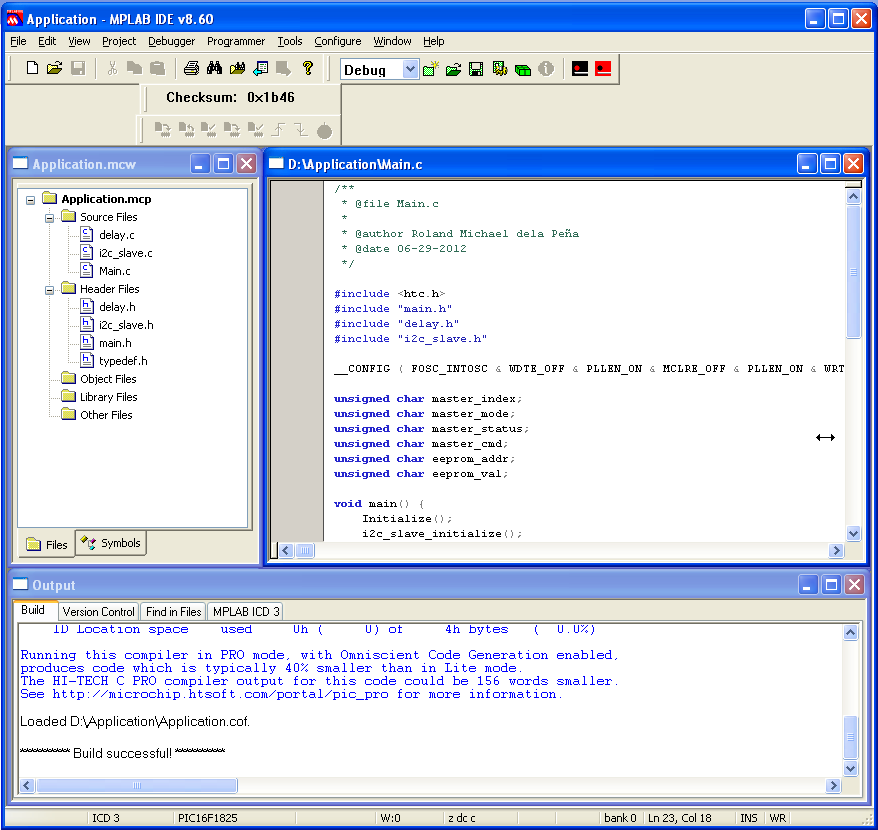Open the Tools menu
Viewport: 878px width, 830px height.
click(x=289, y=41)
